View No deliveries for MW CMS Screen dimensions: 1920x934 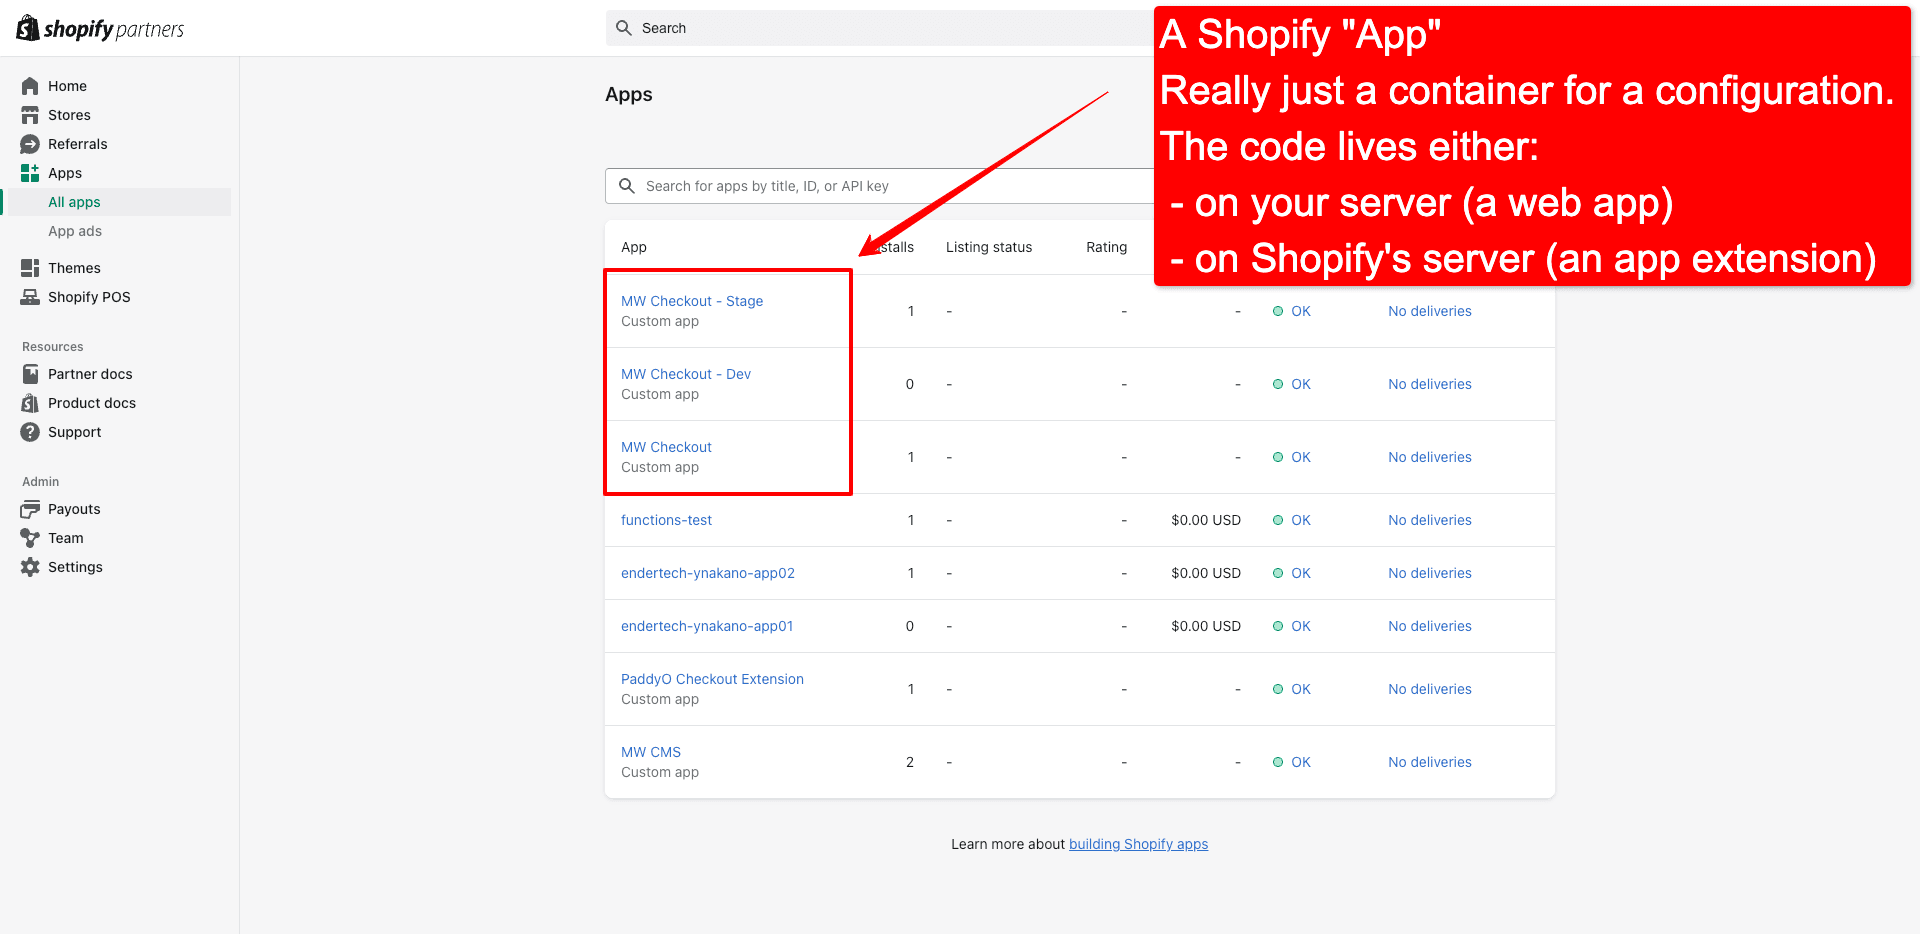(1429, 762)
